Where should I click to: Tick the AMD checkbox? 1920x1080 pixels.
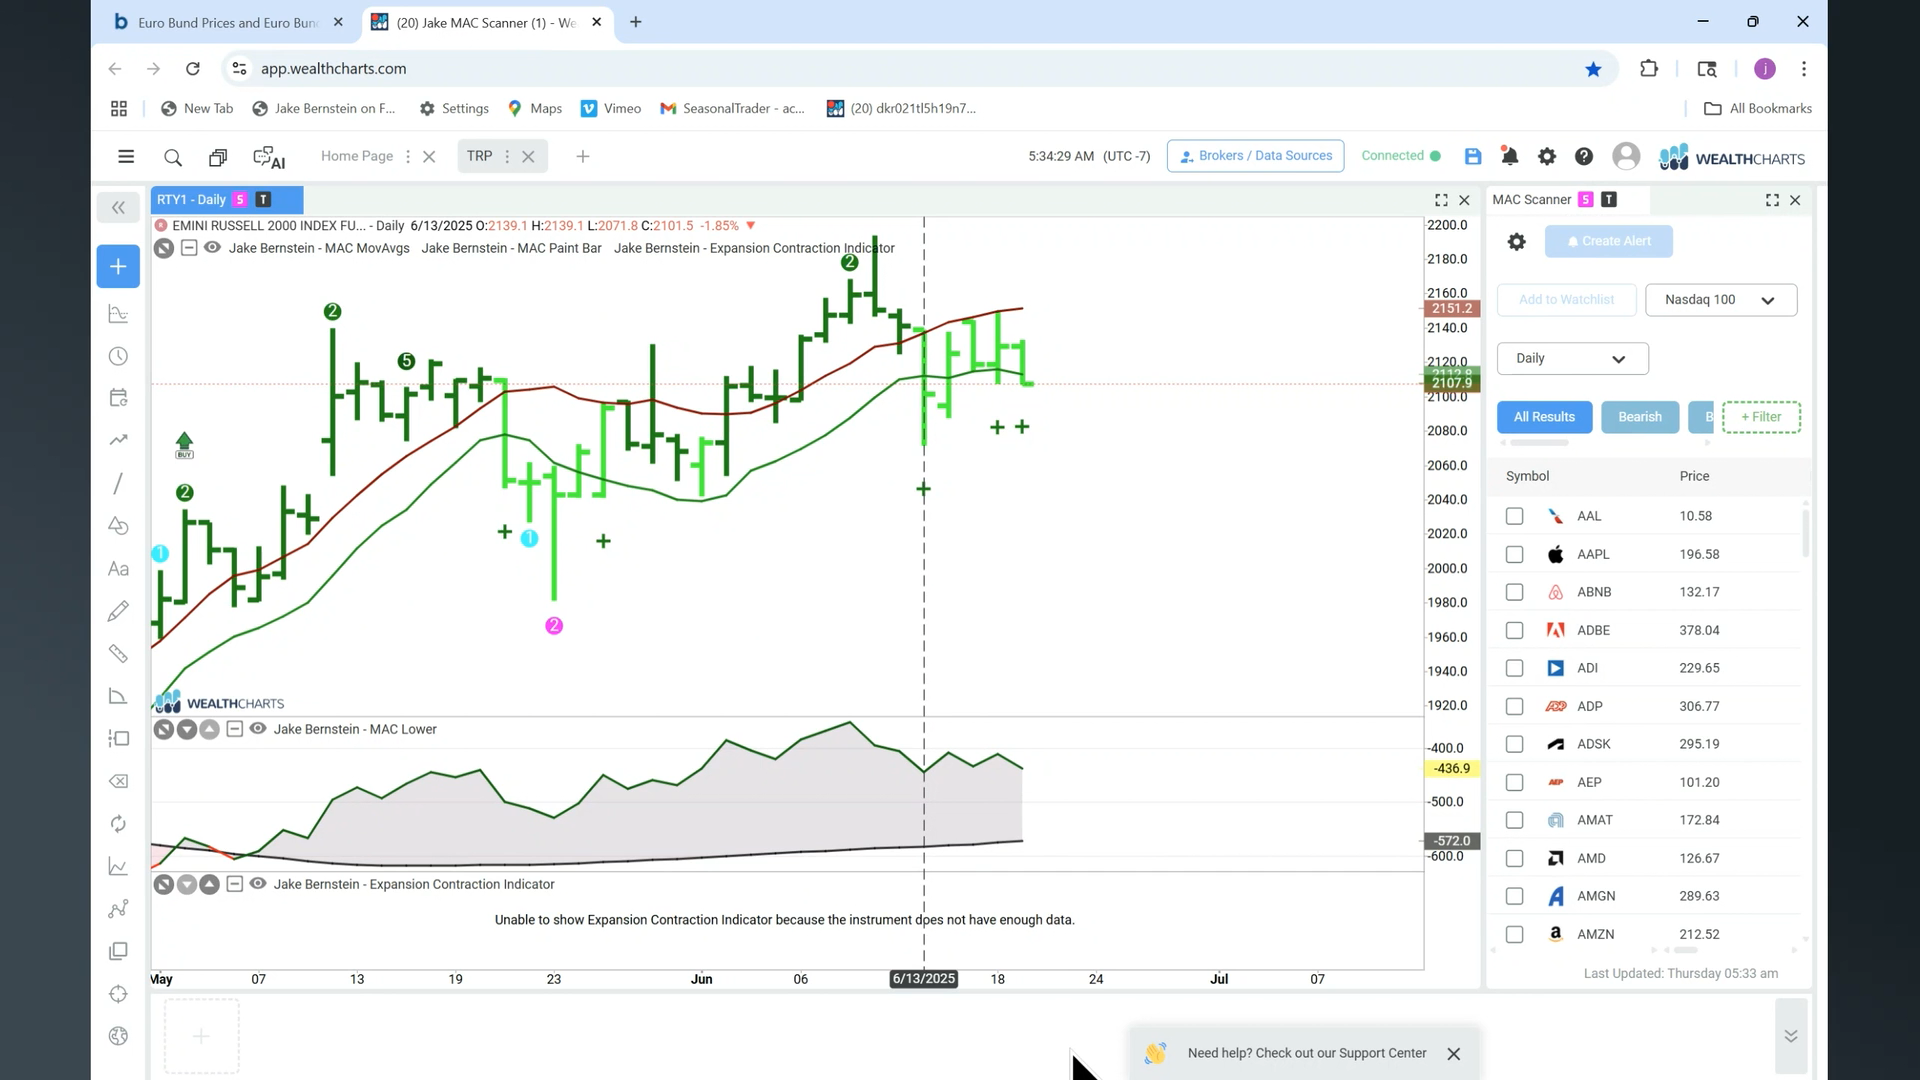tap(1514, 858)
